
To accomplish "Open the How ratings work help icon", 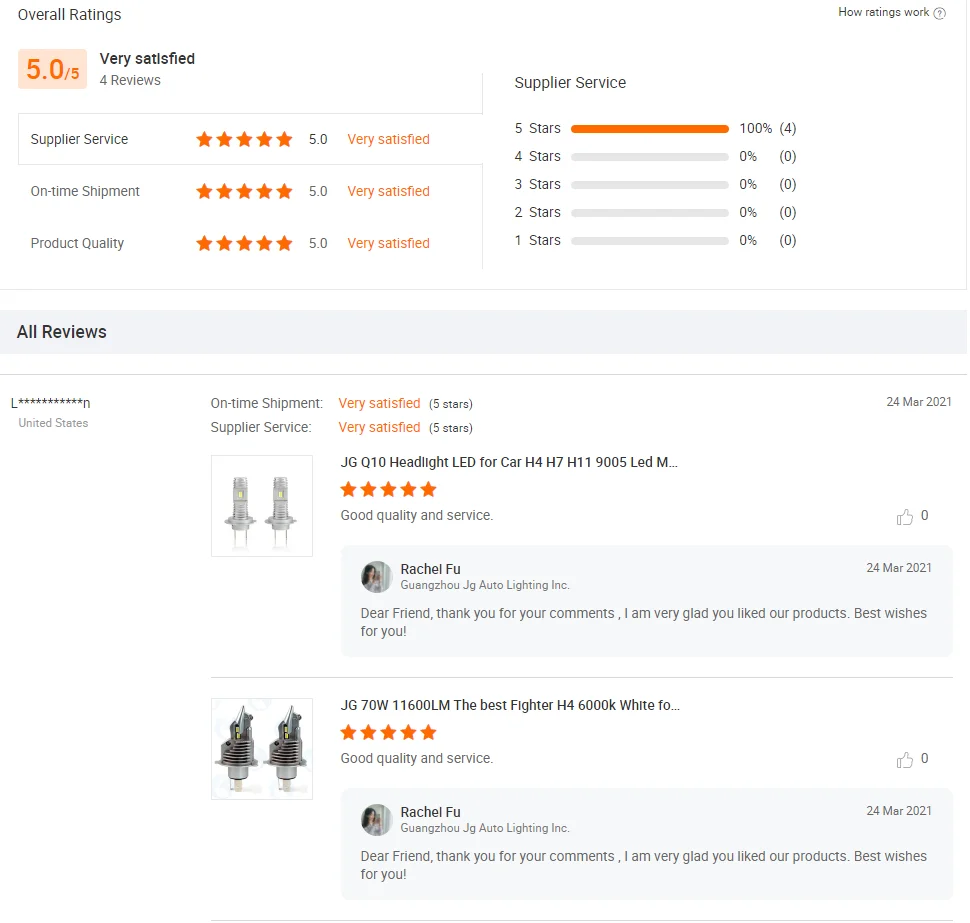I will (x=939, y=13).
